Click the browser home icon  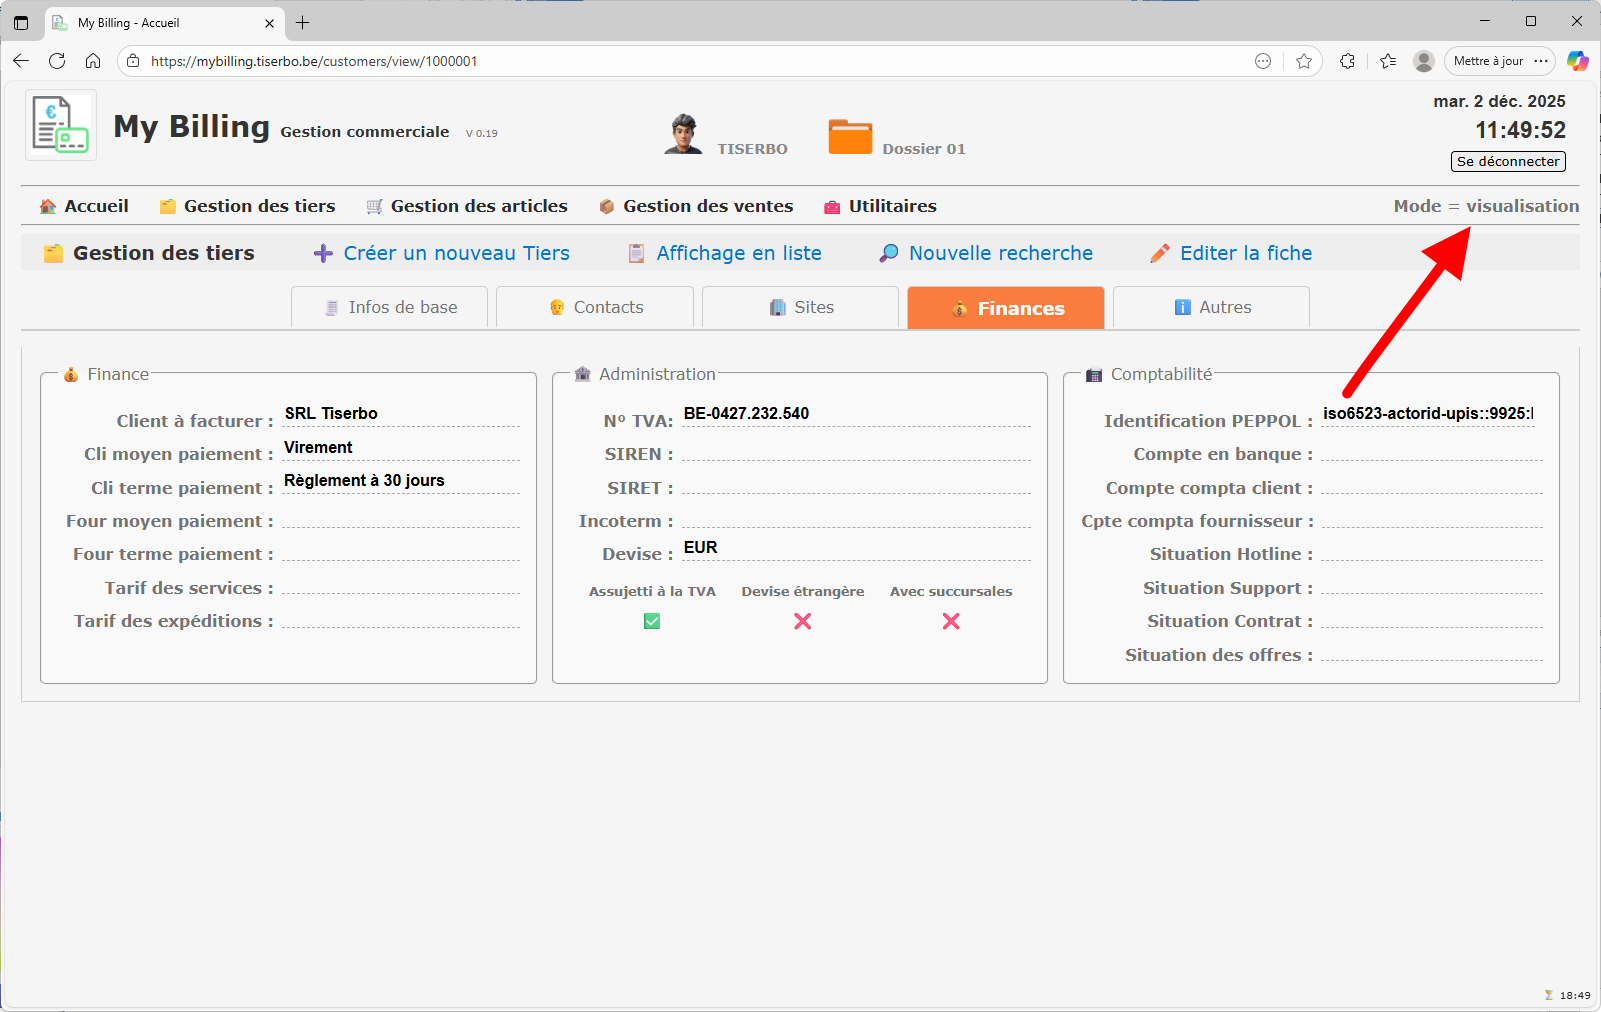[93, 61]
